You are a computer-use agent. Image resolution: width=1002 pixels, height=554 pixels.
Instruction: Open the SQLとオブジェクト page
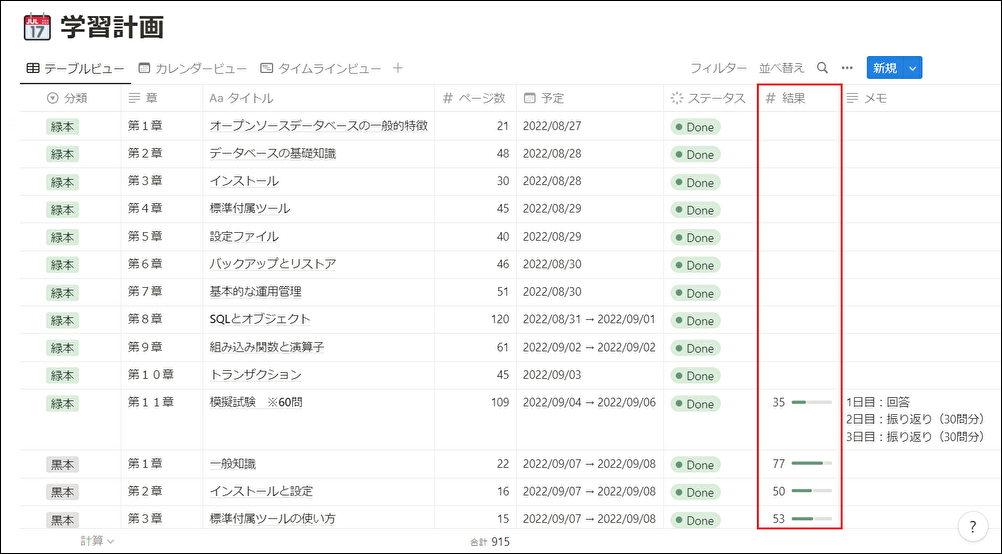point(260,319)
